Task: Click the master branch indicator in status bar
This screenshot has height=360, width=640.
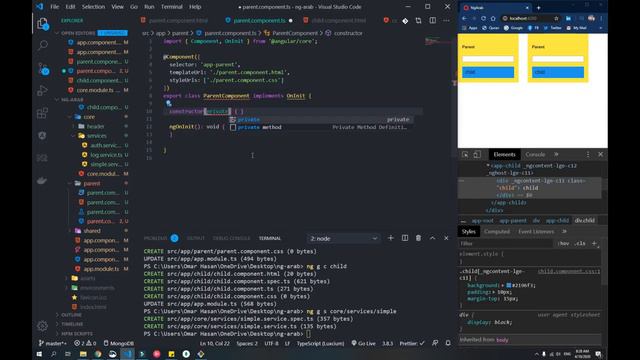Action: (x=52, y=343)
